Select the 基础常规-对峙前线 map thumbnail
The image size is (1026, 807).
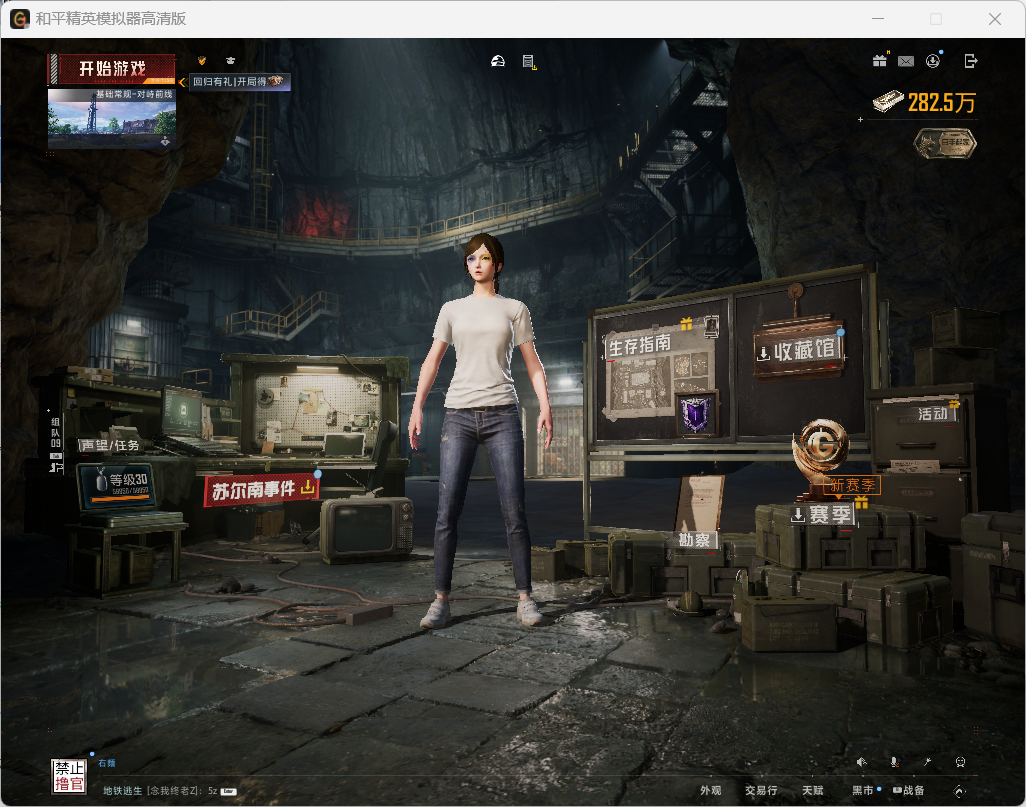[112, 118]
